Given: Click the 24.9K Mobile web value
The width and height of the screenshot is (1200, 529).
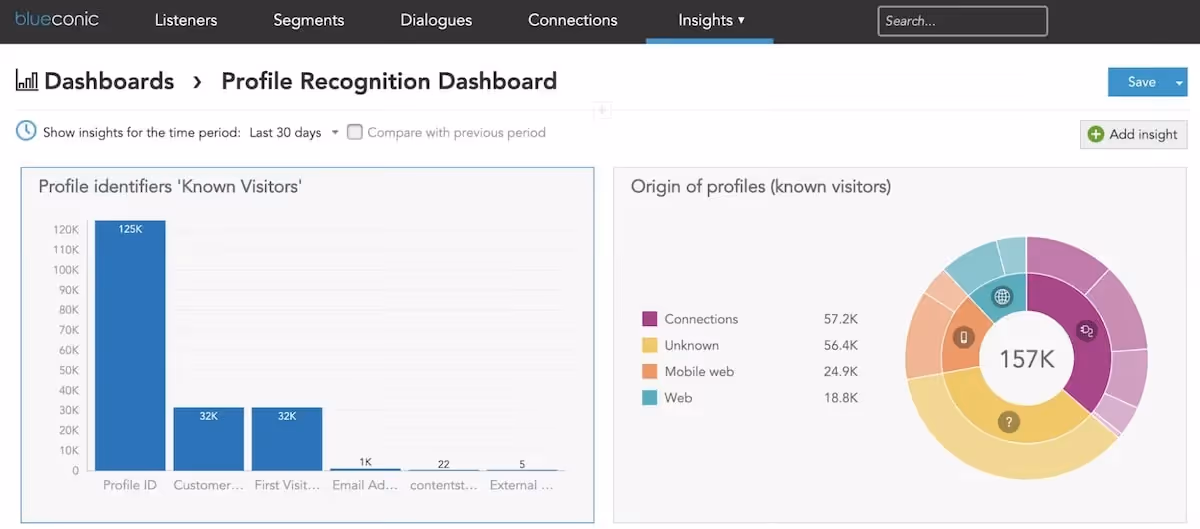Looking at the screenshot, I should click(840, 371).
